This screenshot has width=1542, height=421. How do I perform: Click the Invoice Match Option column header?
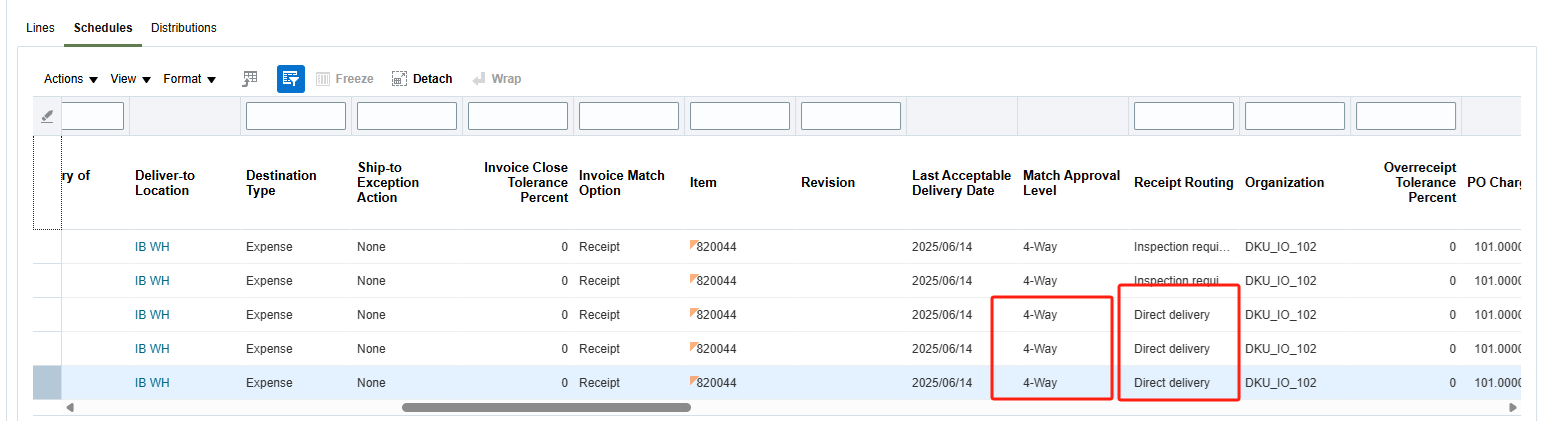coord(622,183)
